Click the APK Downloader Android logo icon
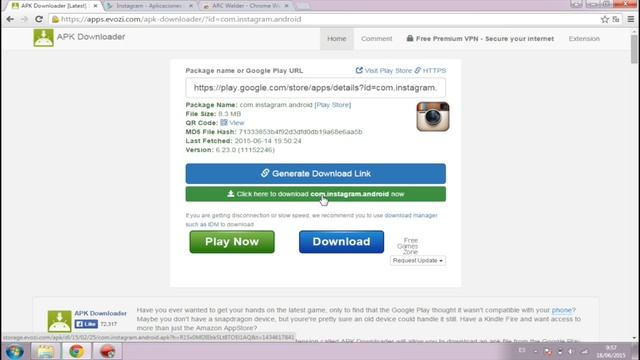The height and width of the screenshot is (360, 640). 43,38
